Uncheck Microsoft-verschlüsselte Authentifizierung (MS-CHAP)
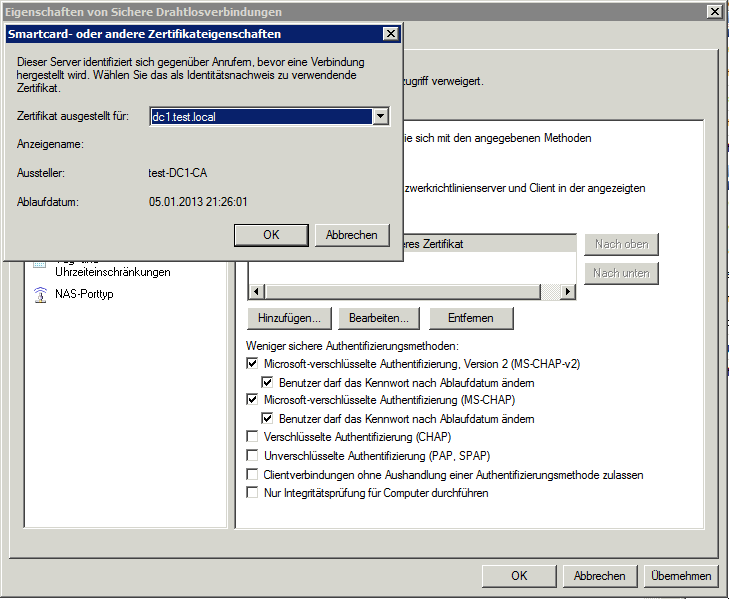Viewport: 729px width, 599px height. click(x=252, y=400)
